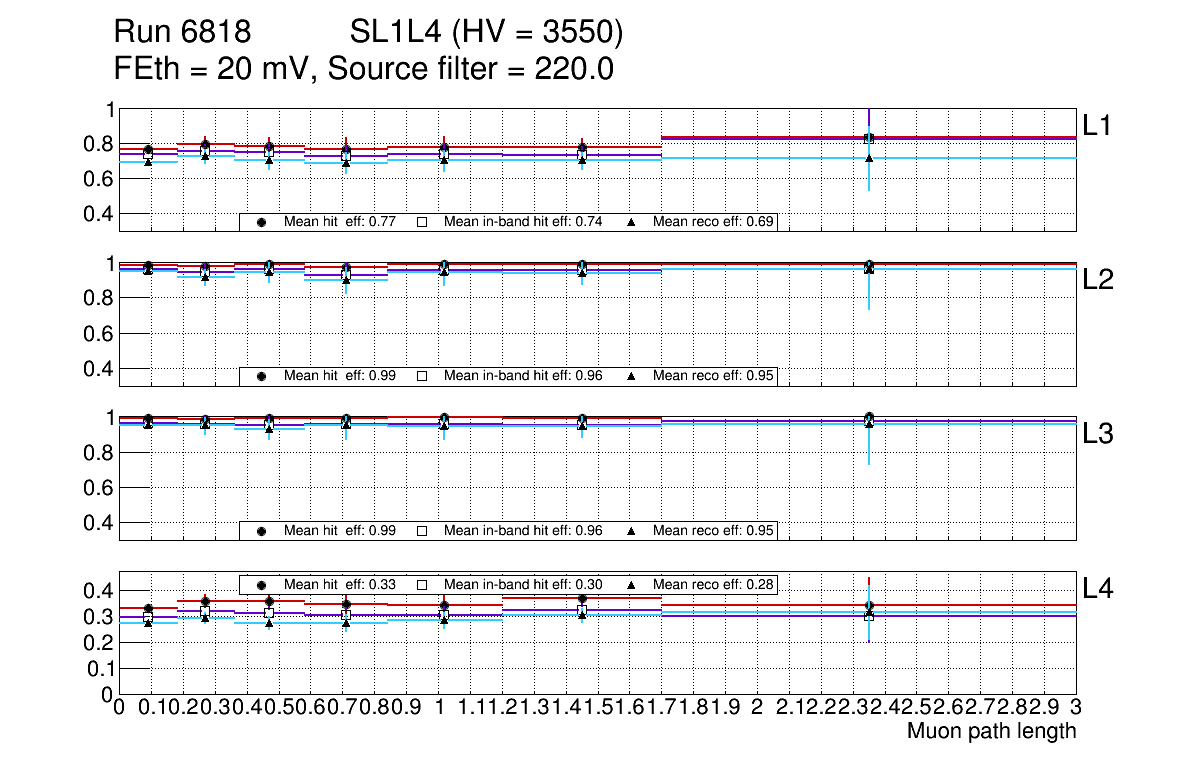Viewport: 1196px width, 772px height.
Task: Click the open square legend marker in L1 panel
Action: tap(422, 222)
